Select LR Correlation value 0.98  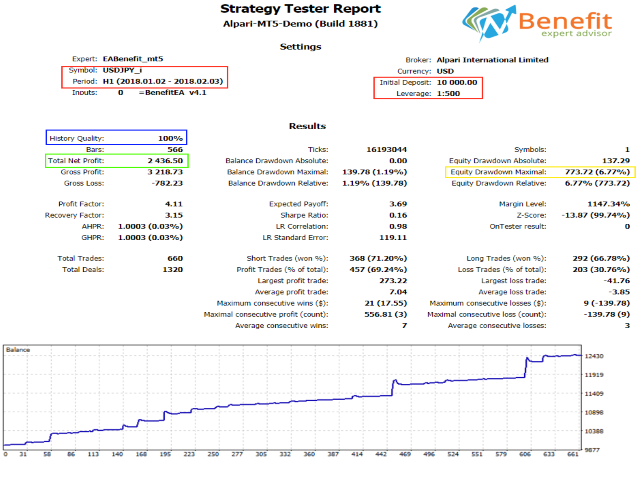coord(398,226)
